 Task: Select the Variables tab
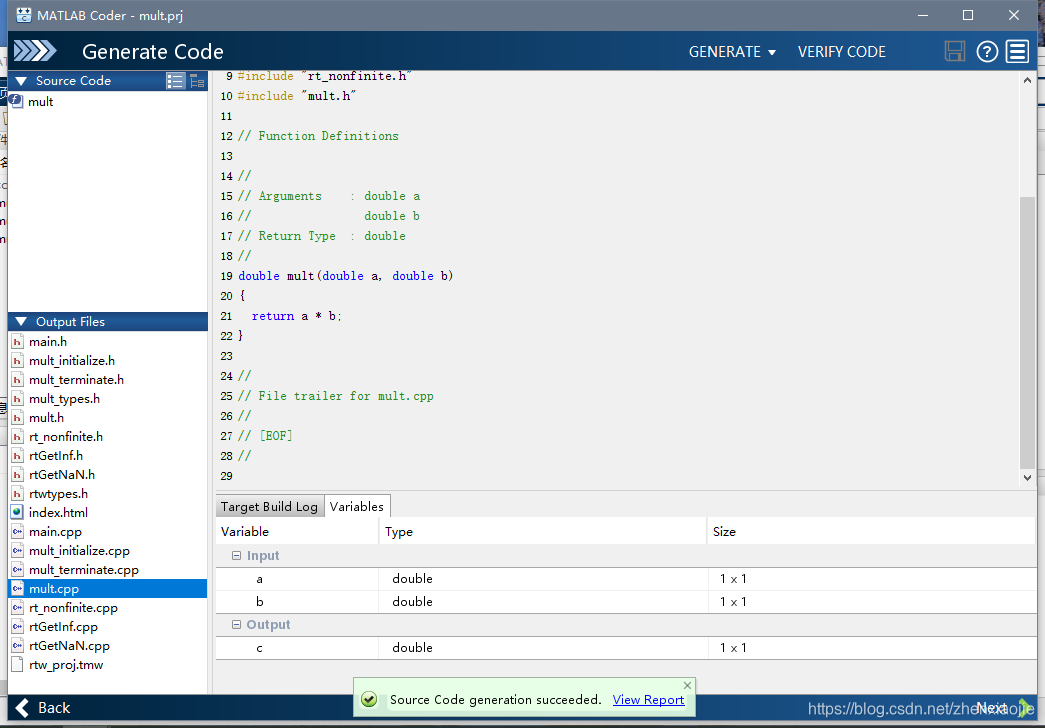pyautogui.click(x=357, y=506)
